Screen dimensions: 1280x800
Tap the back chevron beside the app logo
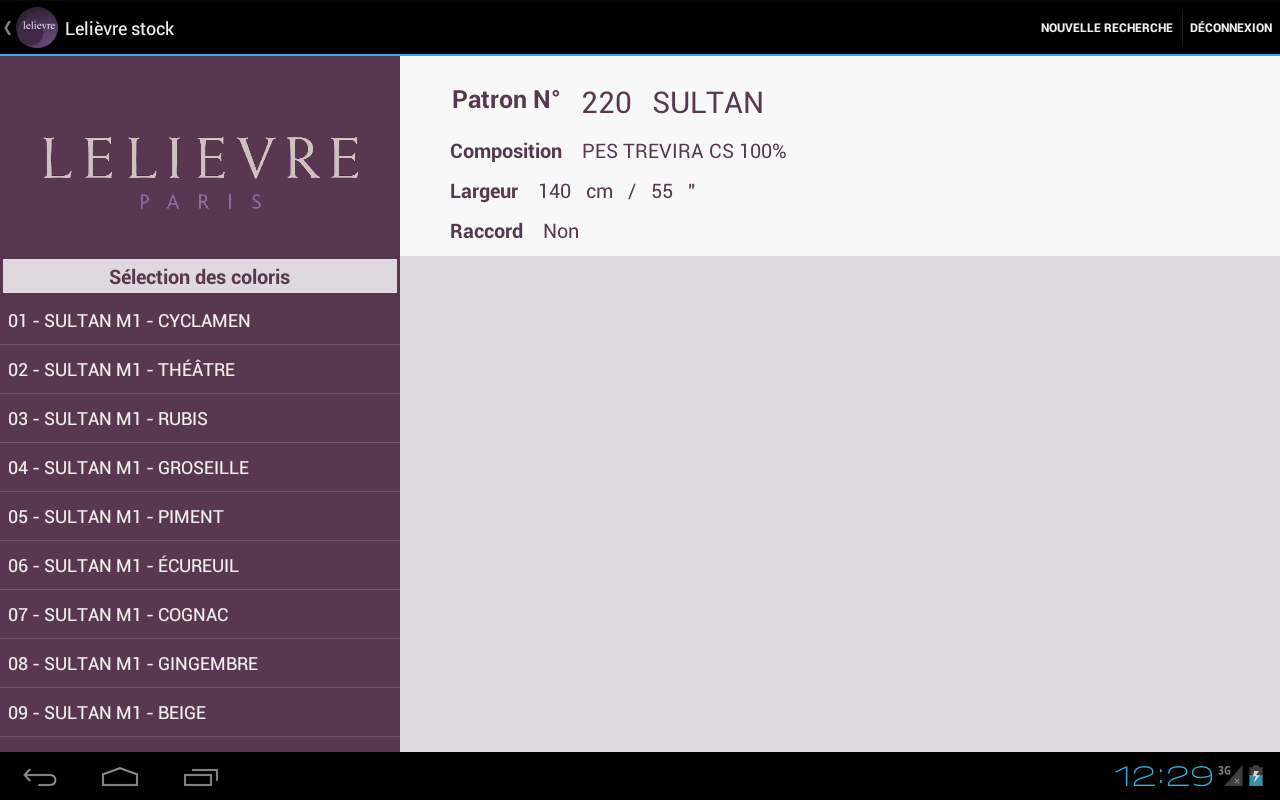(x=8, y=28)
